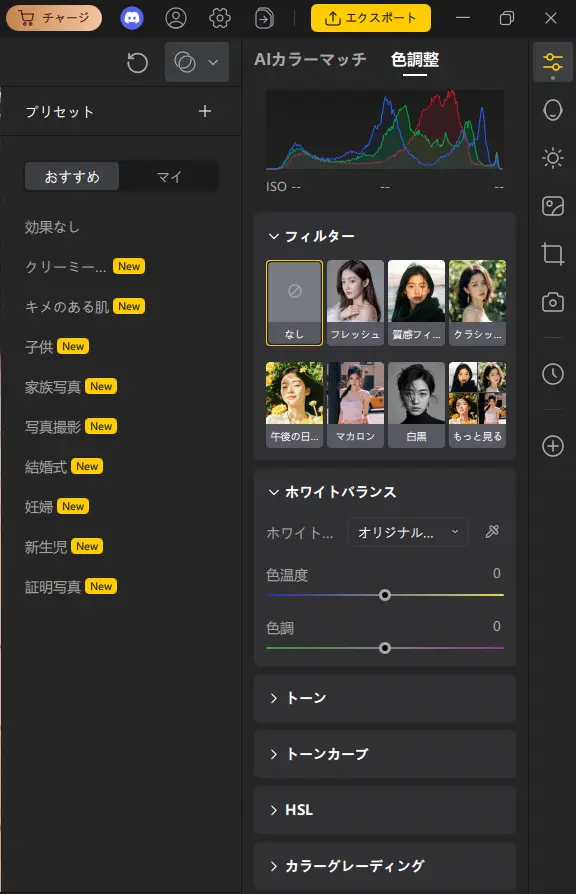
Task: Click the overlapping circles compare icon
Action: [x=184, y=62]
